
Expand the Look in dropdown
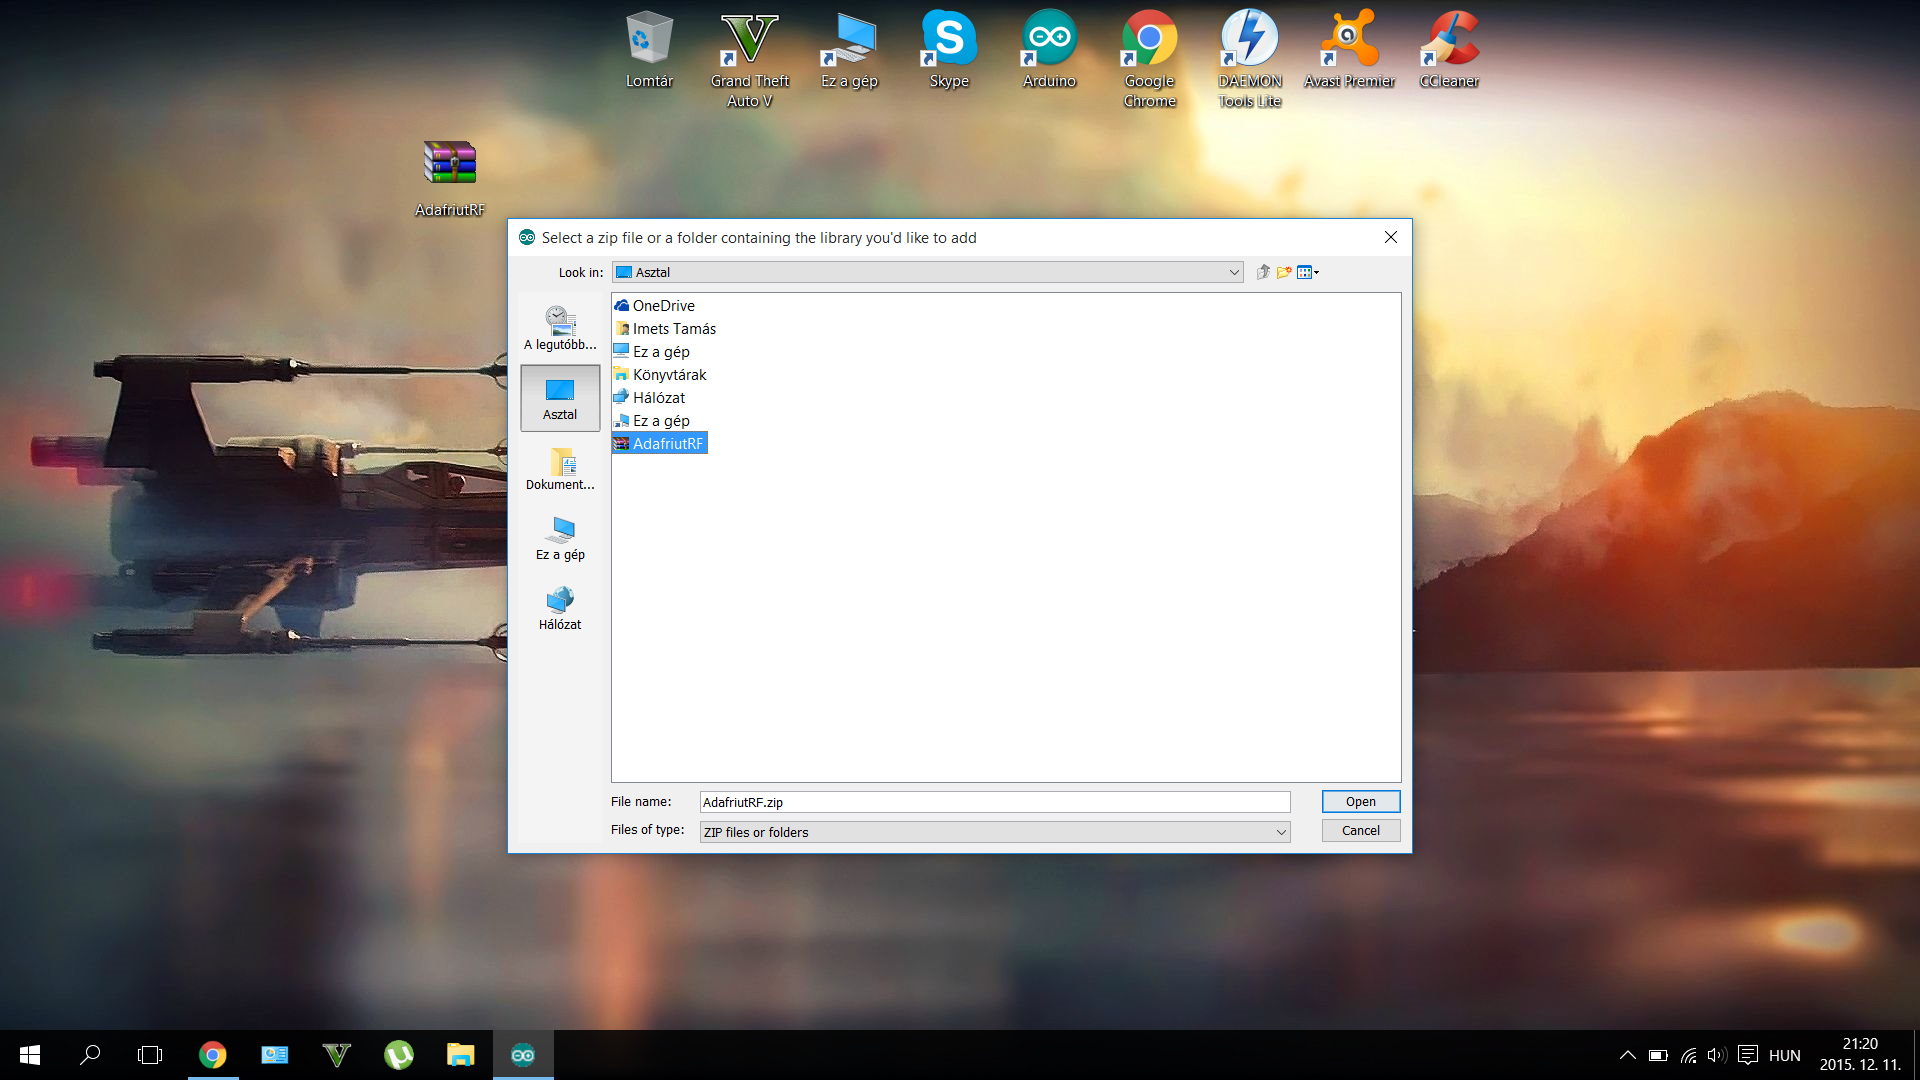(1234, 272)
